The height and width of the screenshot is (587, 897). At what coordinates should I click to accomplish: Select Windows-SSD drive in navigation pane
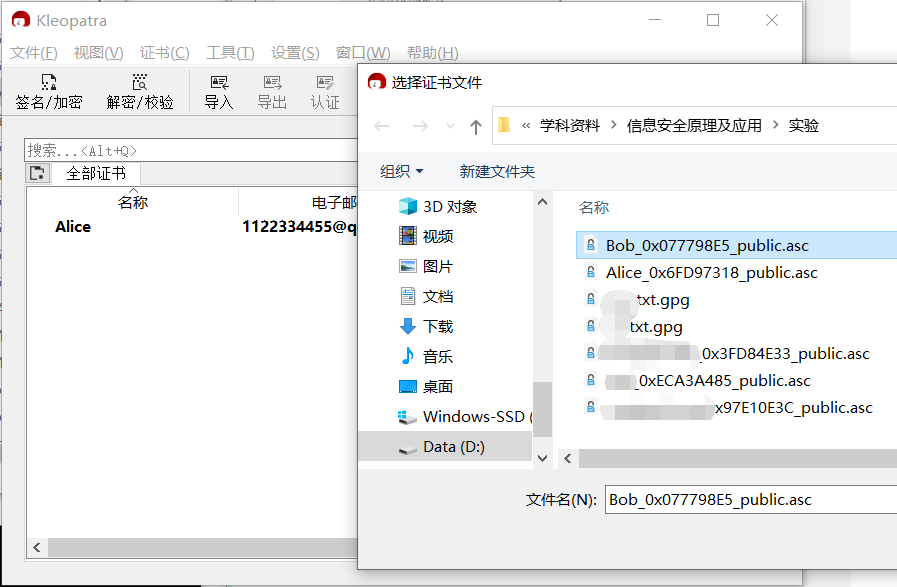tap(464, 417)
